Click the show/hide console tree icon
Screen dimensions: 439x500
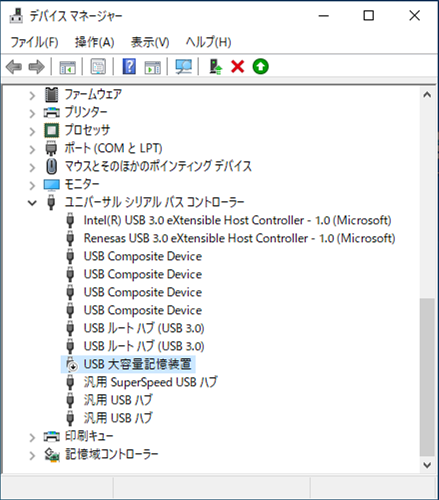click(68, 67)
